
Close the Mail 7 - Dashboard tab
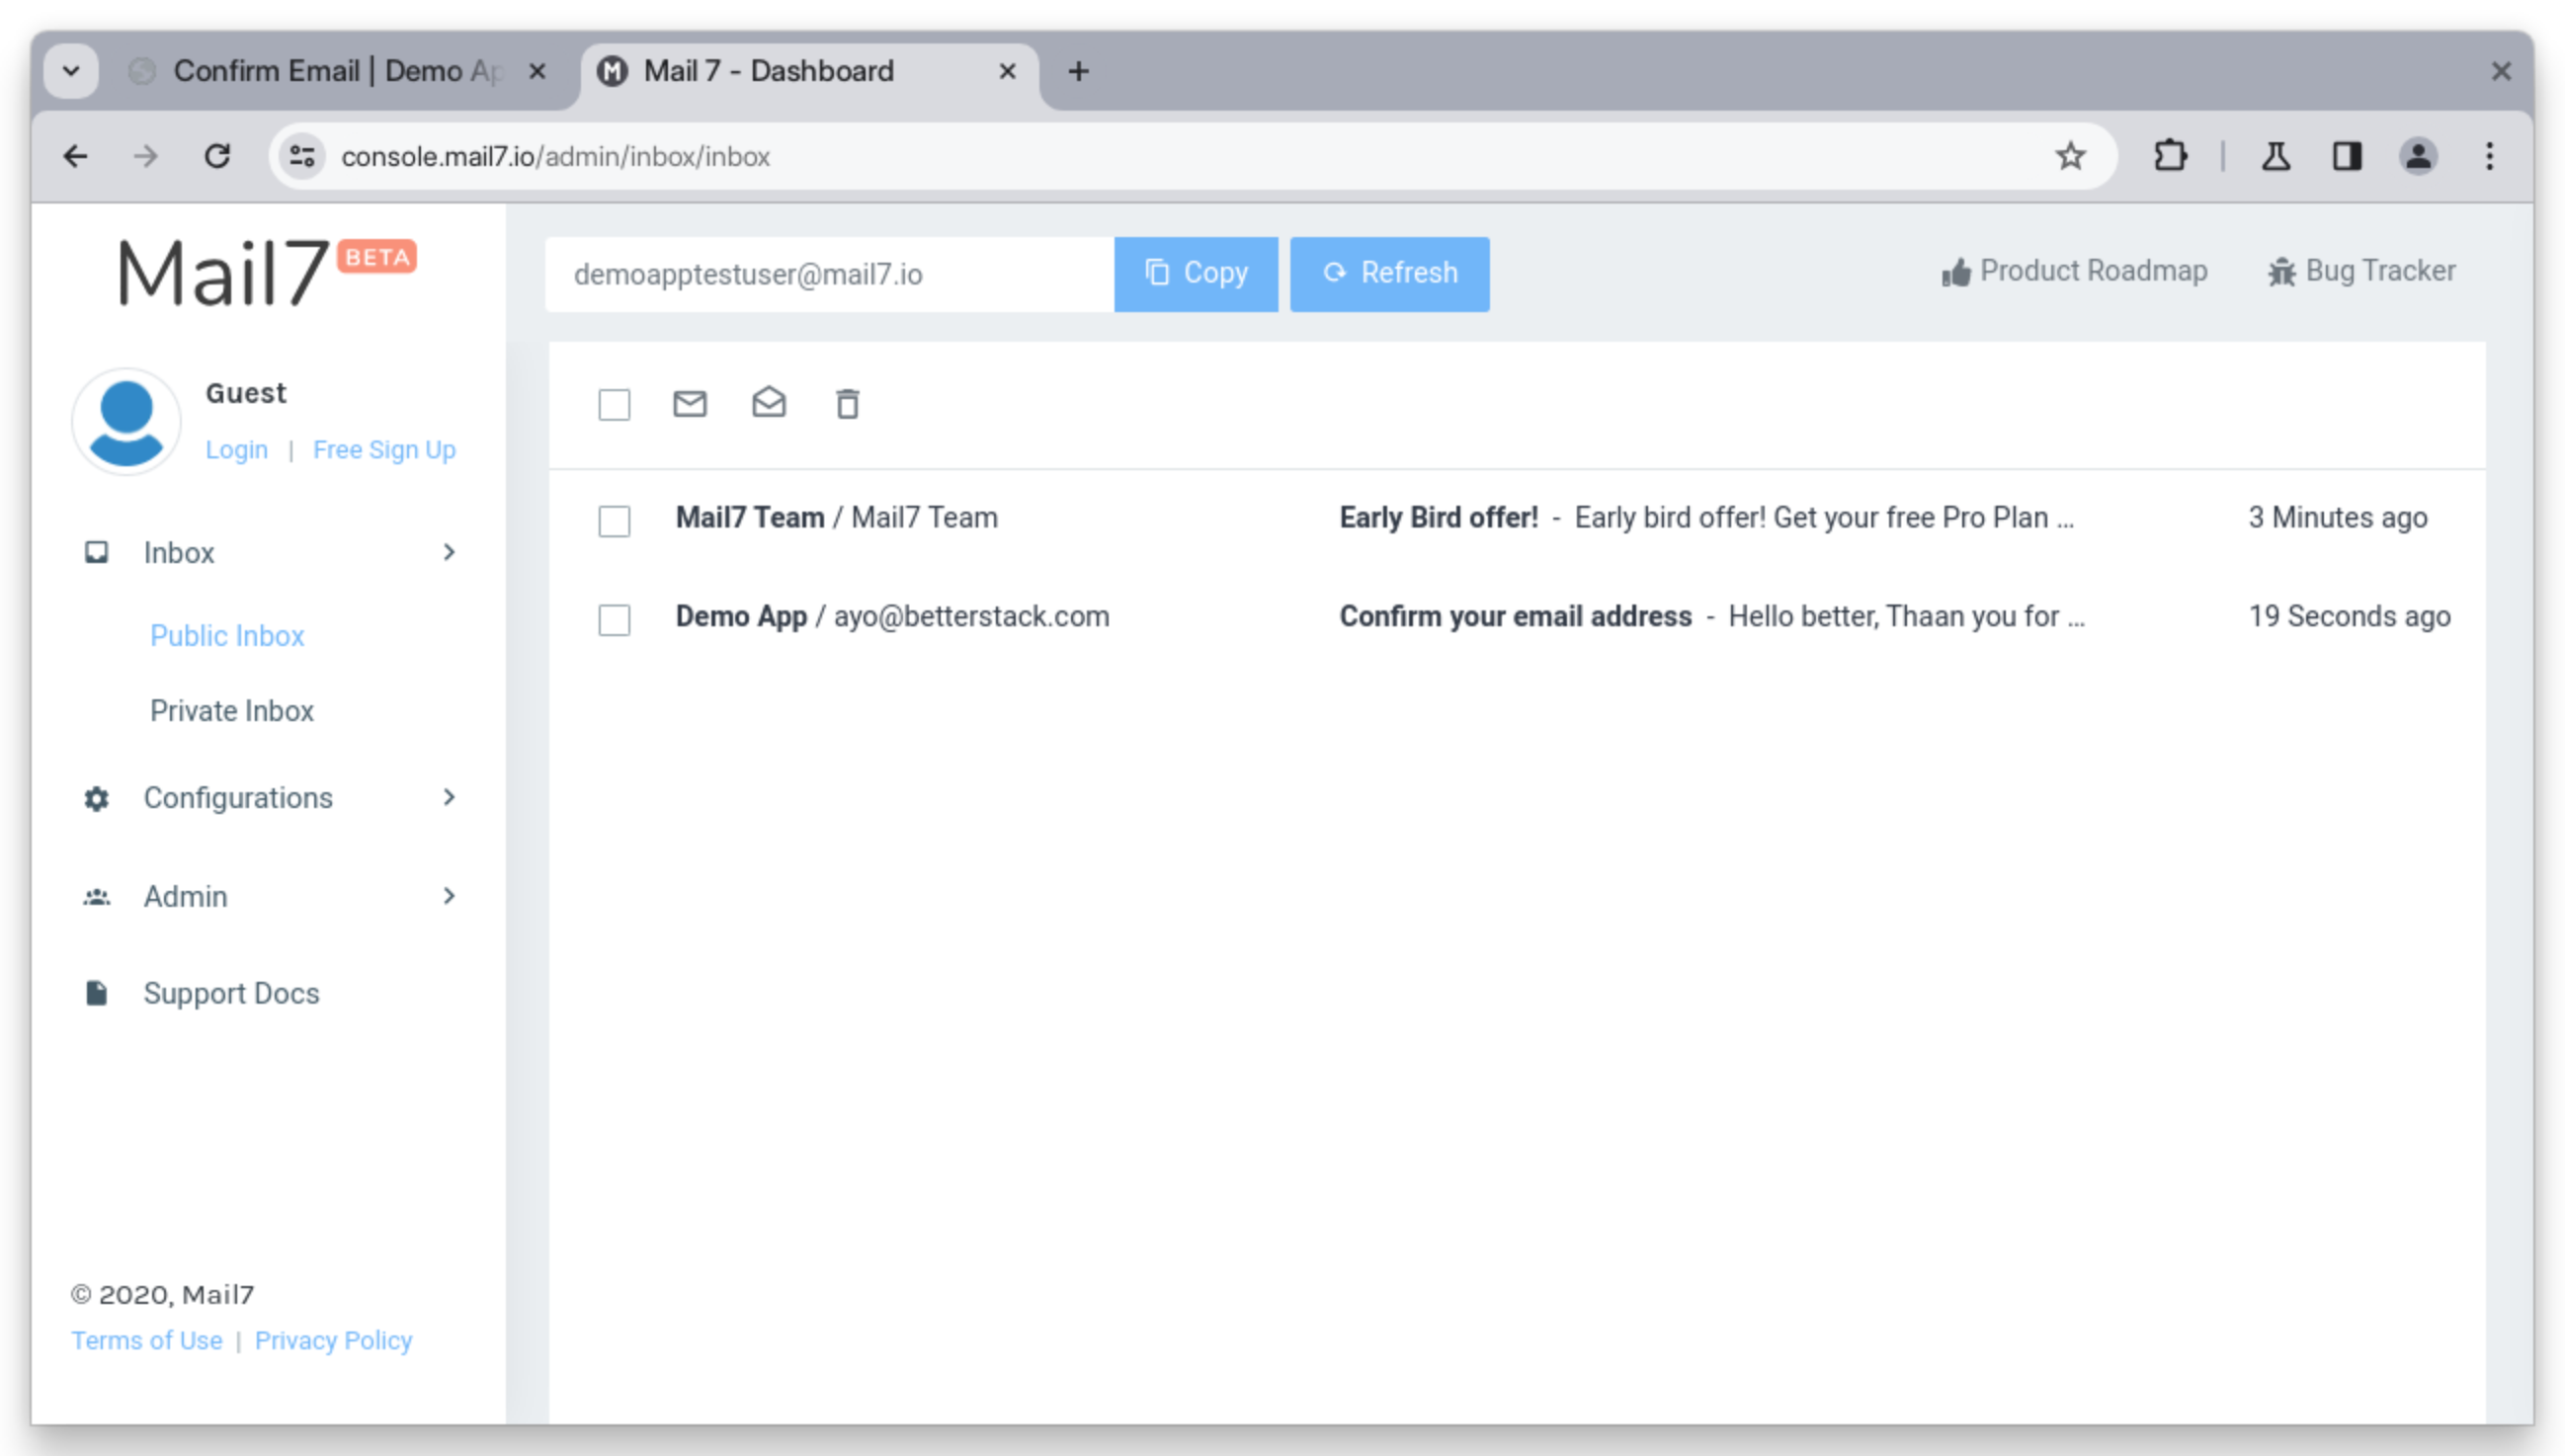coord(1007,71)
